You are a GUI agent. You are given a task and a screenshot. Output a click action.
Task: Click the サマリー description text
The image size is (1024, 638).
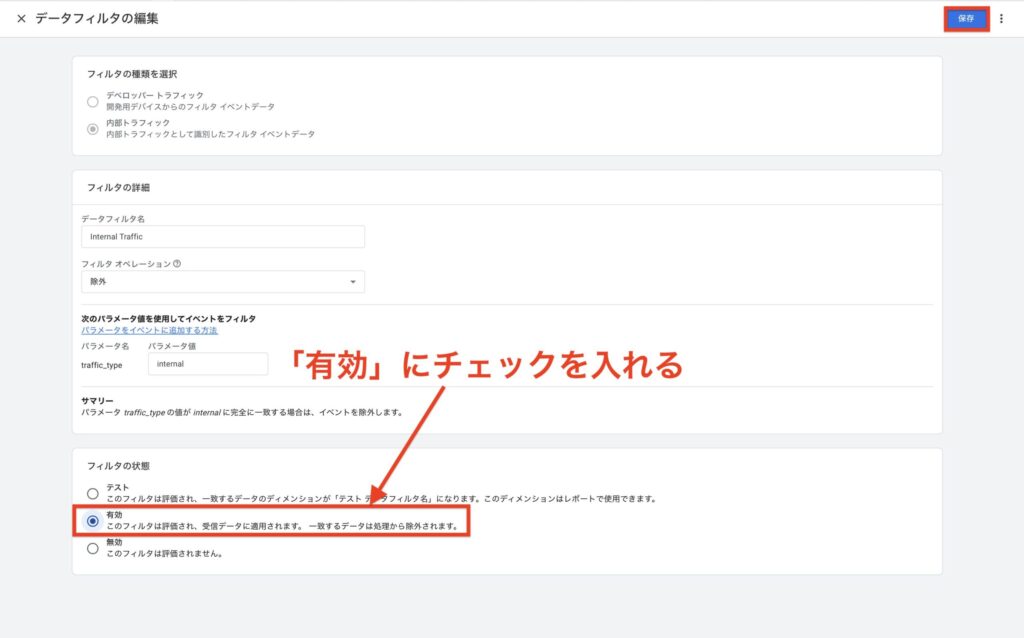tap(240, 412)
